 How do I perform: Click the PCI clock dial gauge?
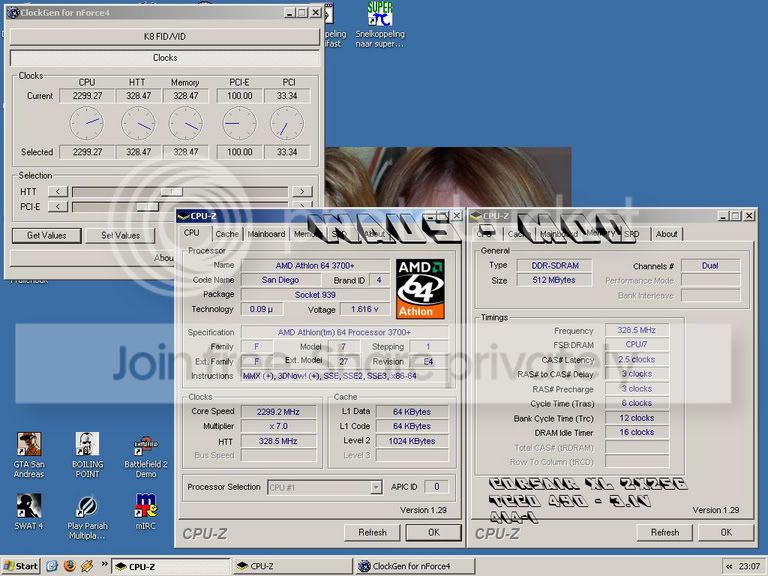[x=287, y=124]
